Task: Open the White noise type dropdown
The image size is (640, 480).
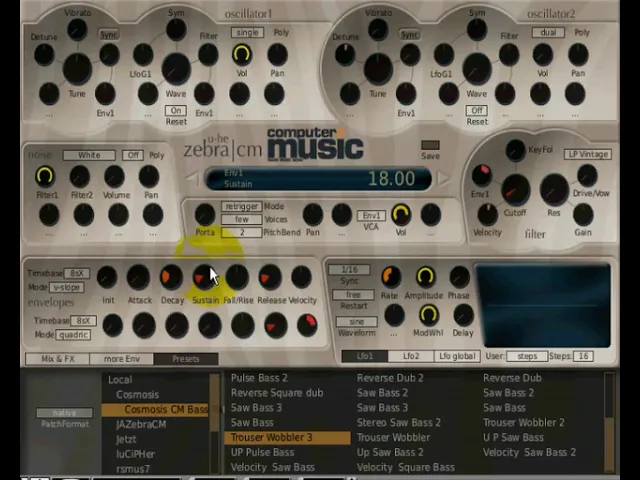Action: [x=89, y=155]
